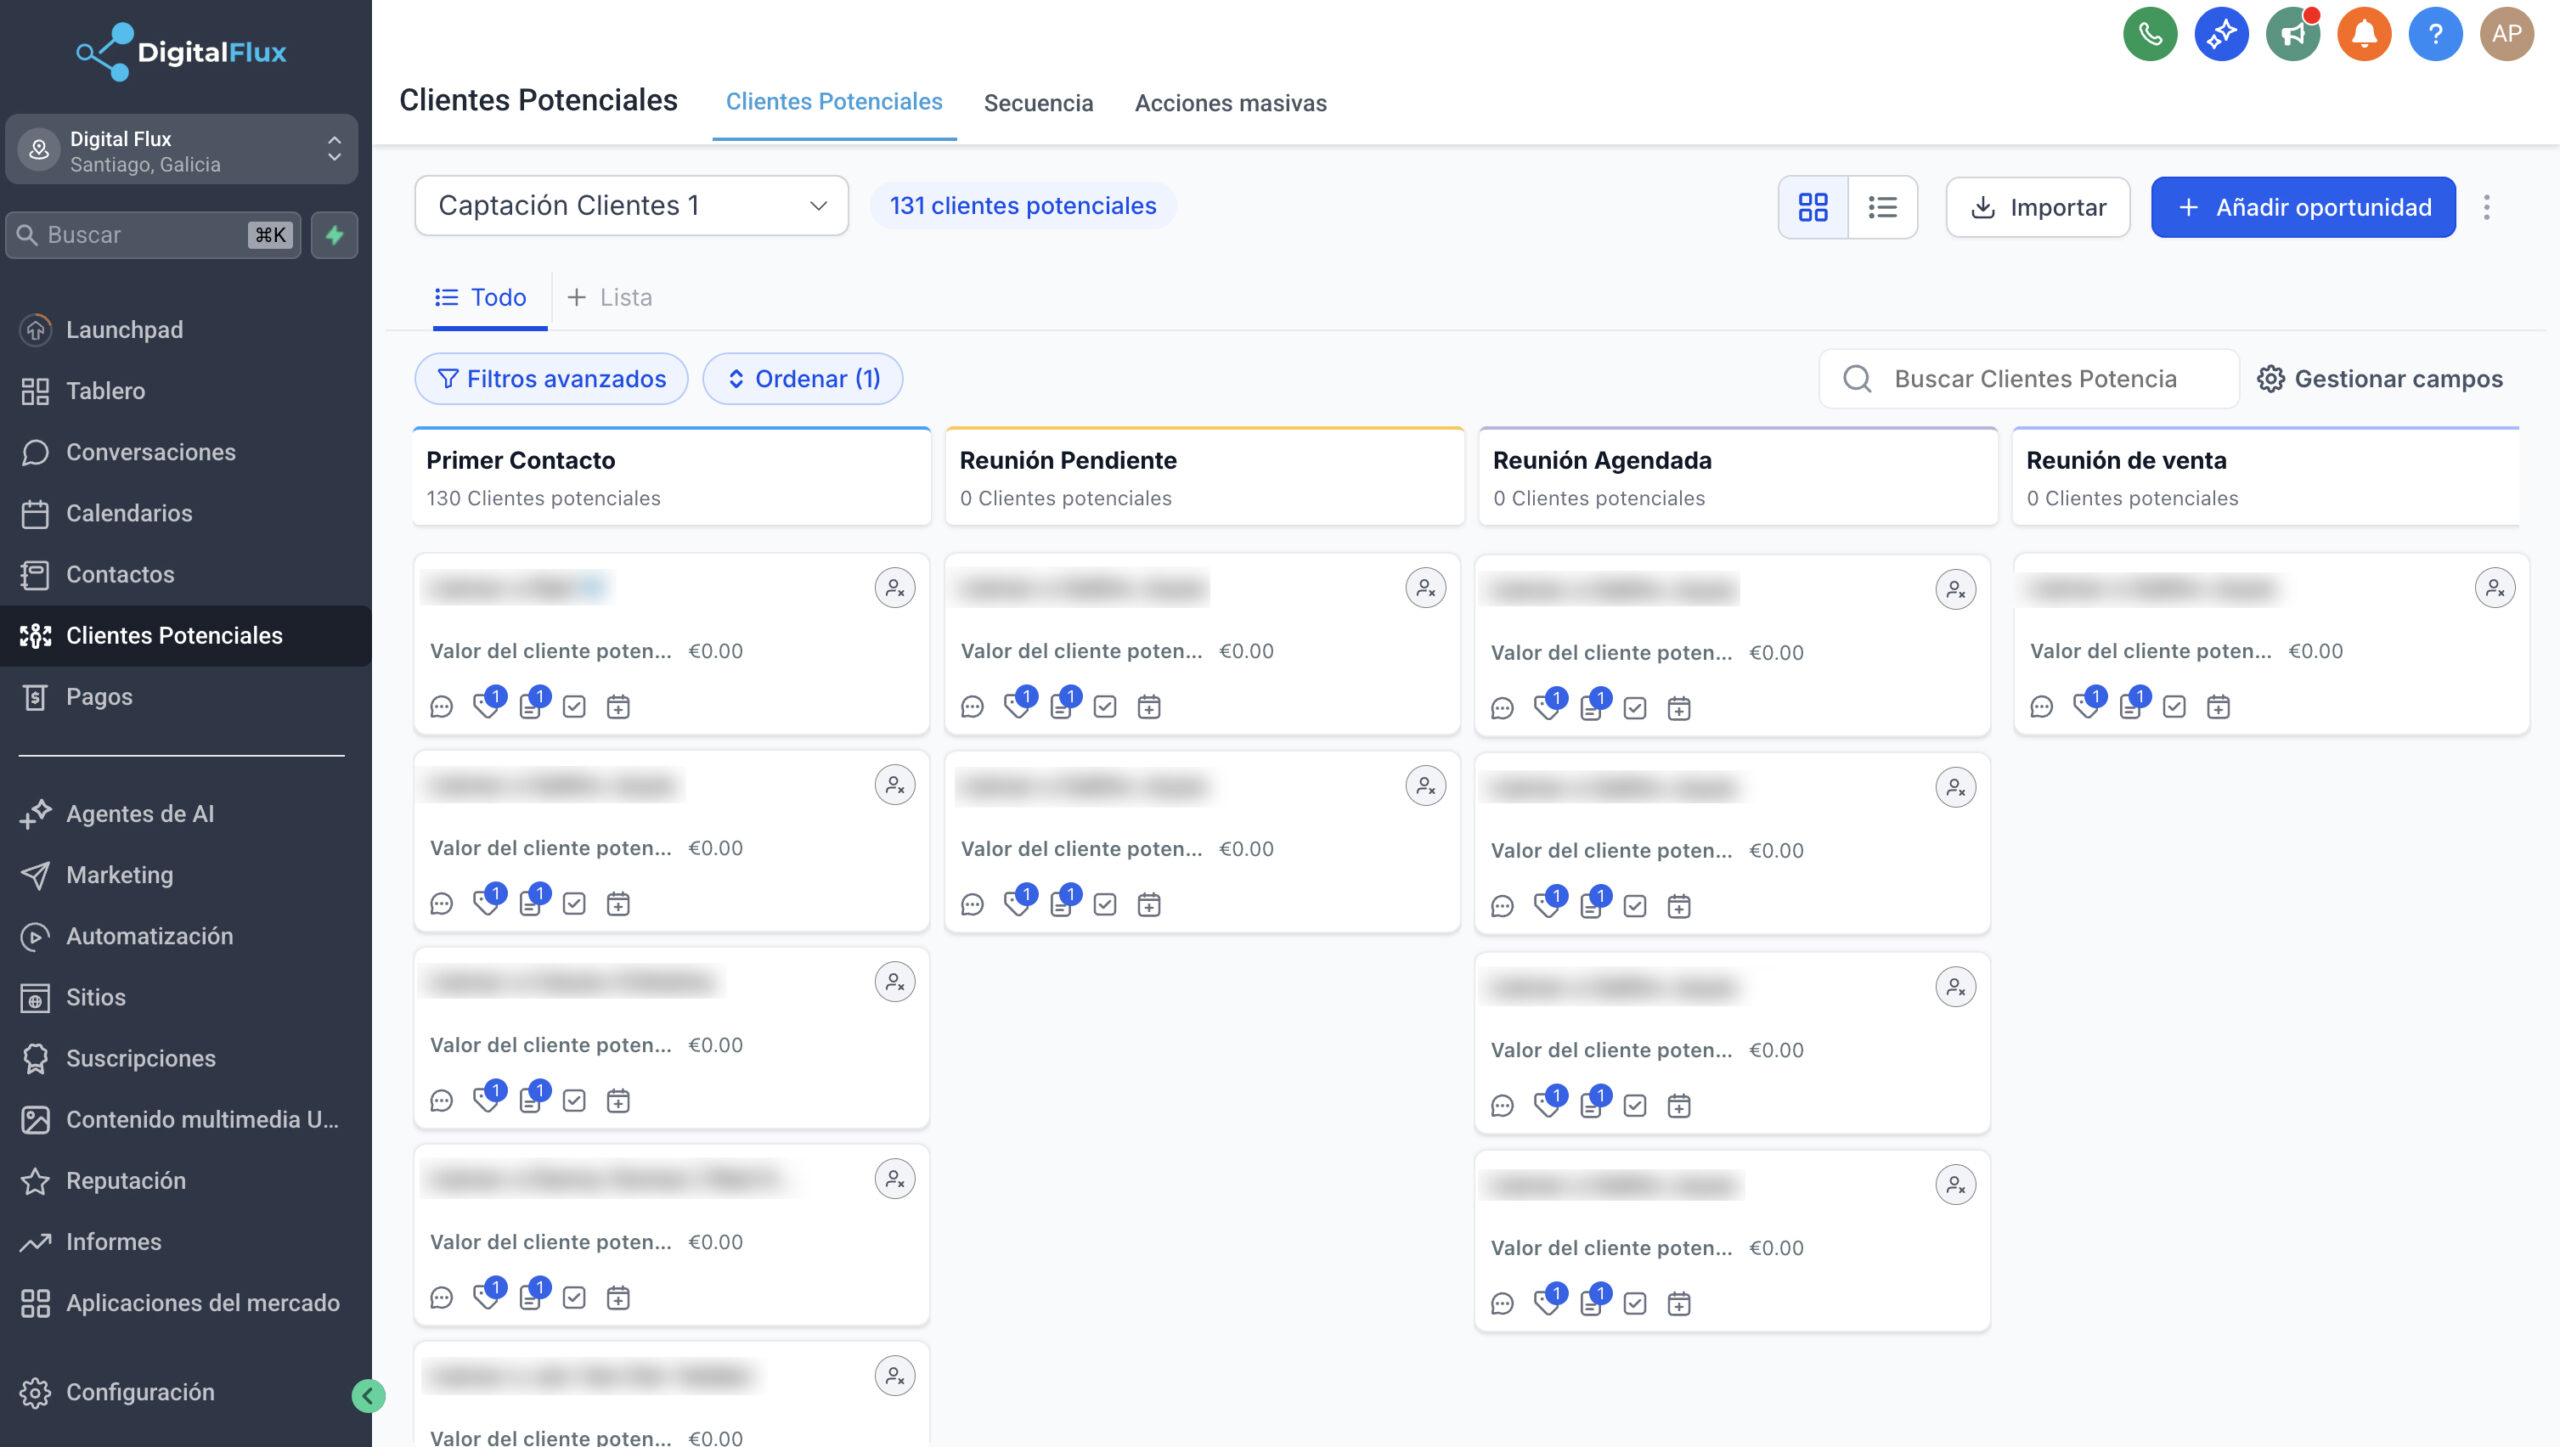
Task: Collapse the sidebar with the green chevron
Action: pyautogui.click(x=370, y=1396)
